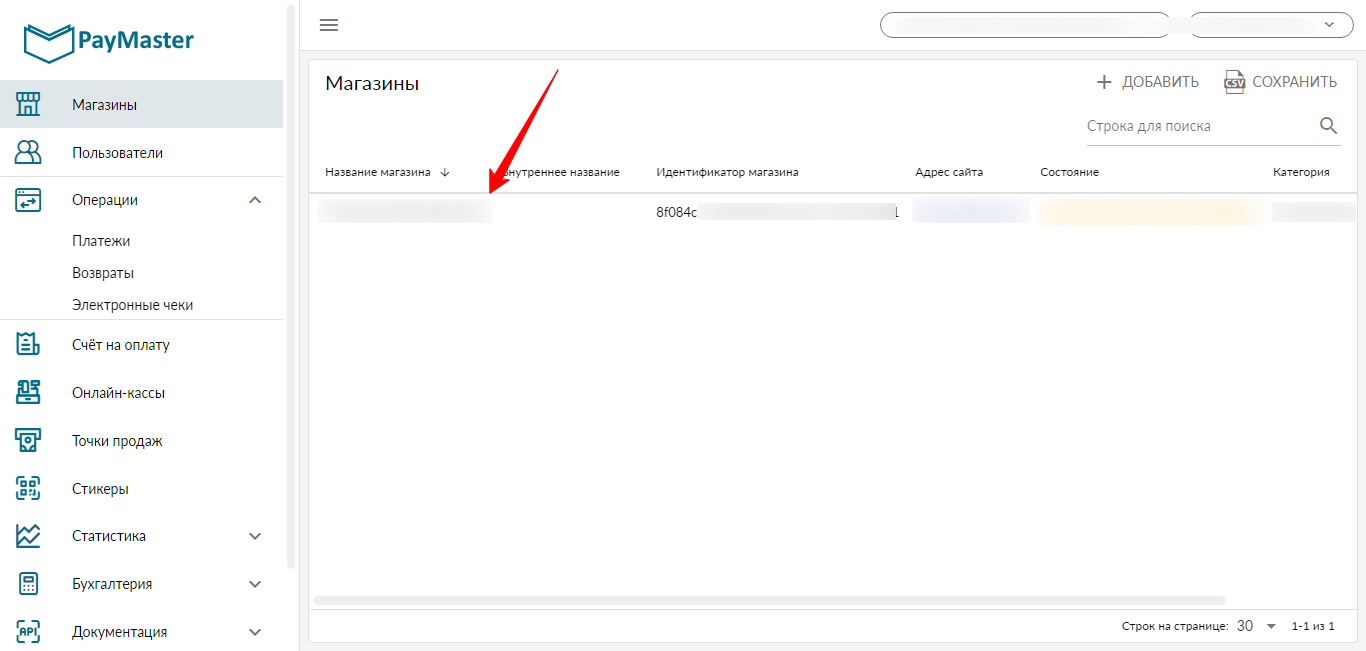The height and width of the screenshot is (651, 1366).
Task: Expand the Бухгалтерия section
Action: click(x=255, y=584)
